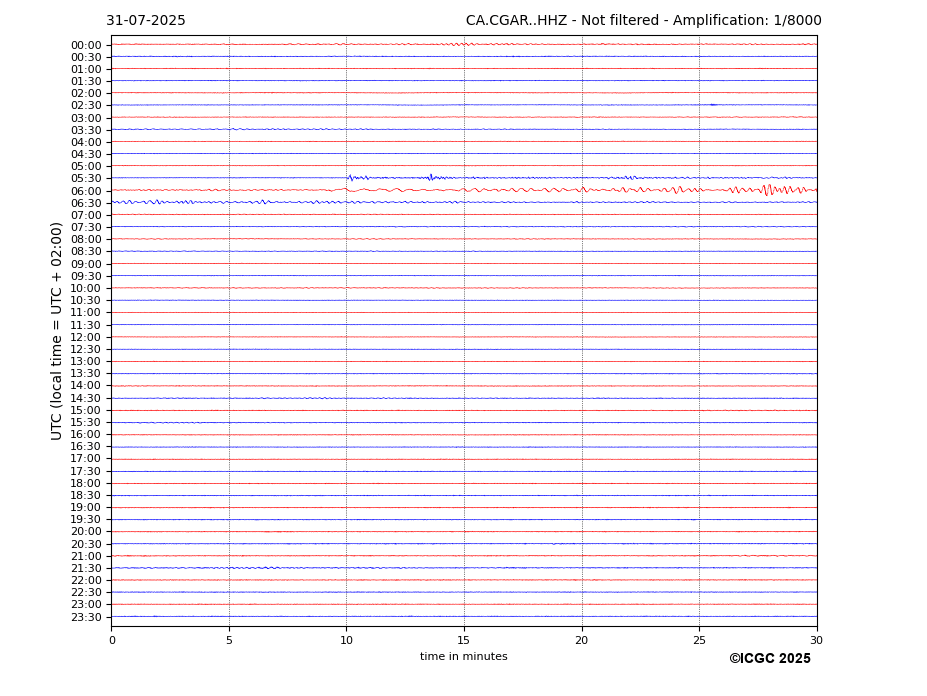
Task: Click the 06:30 time row label
Action: click(x=86, y=203)
